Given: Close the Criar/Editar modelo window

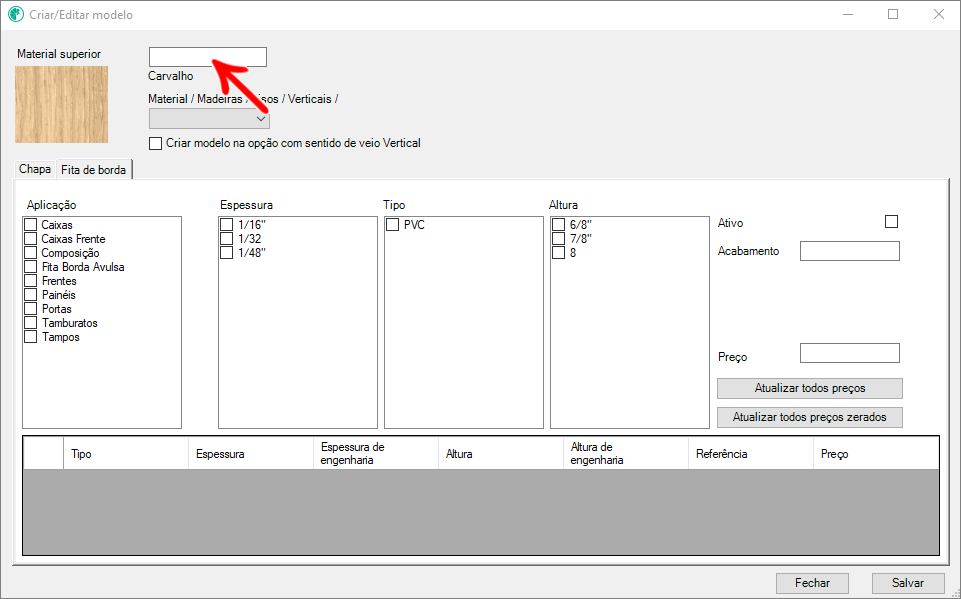Looking at the screenshot, I should pos(938,14).
